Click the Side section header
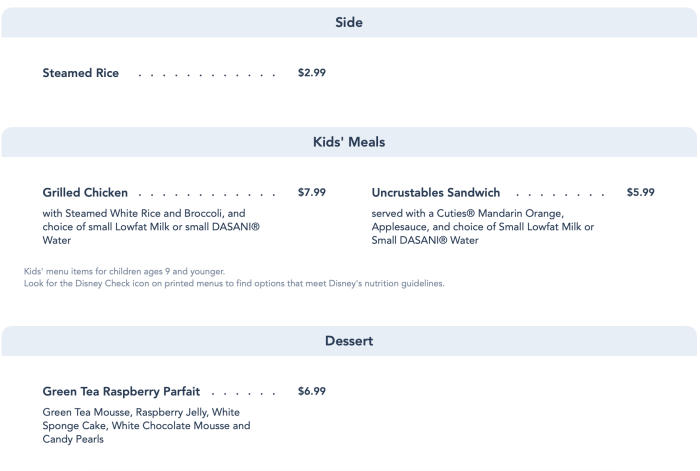Screen dimensions: 700x471 [x=348, y=22]
